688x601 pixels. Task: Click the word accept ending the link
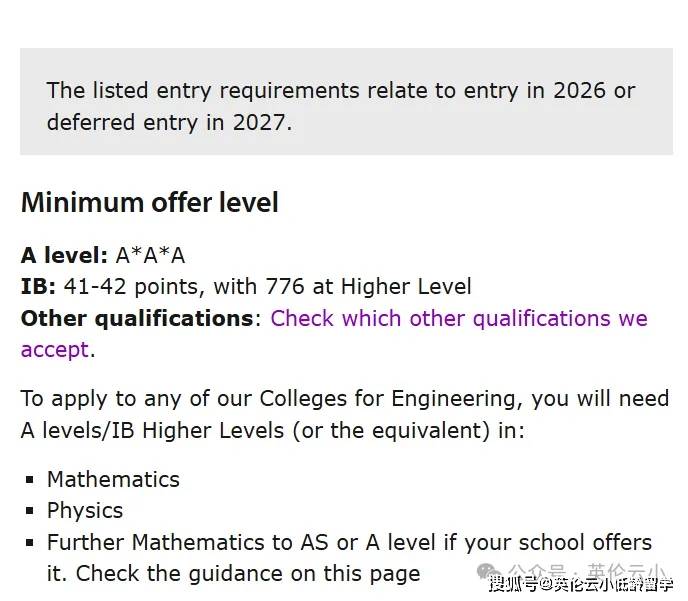55,351
